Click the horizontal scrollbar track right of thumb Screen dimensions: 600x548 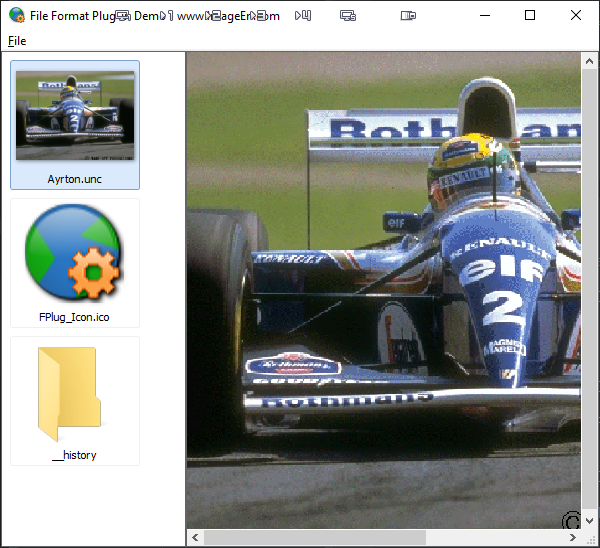495,537
